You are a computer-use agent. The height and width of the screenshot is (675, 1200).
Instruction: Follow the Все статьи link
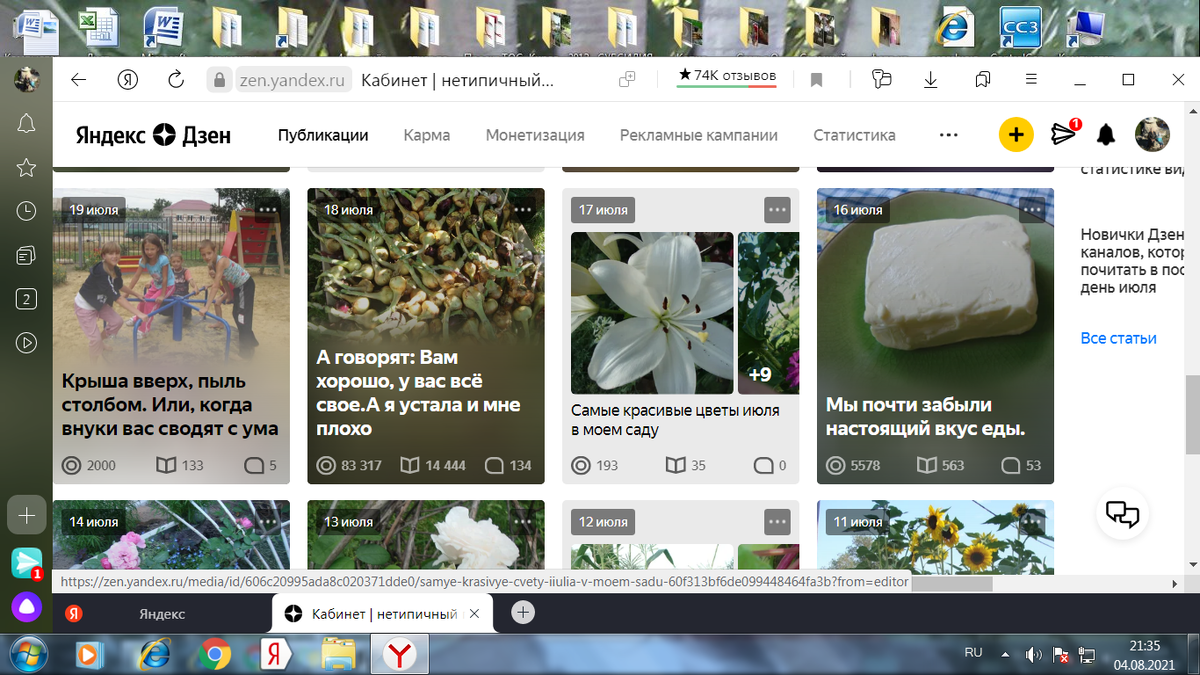click(1118, 338)
